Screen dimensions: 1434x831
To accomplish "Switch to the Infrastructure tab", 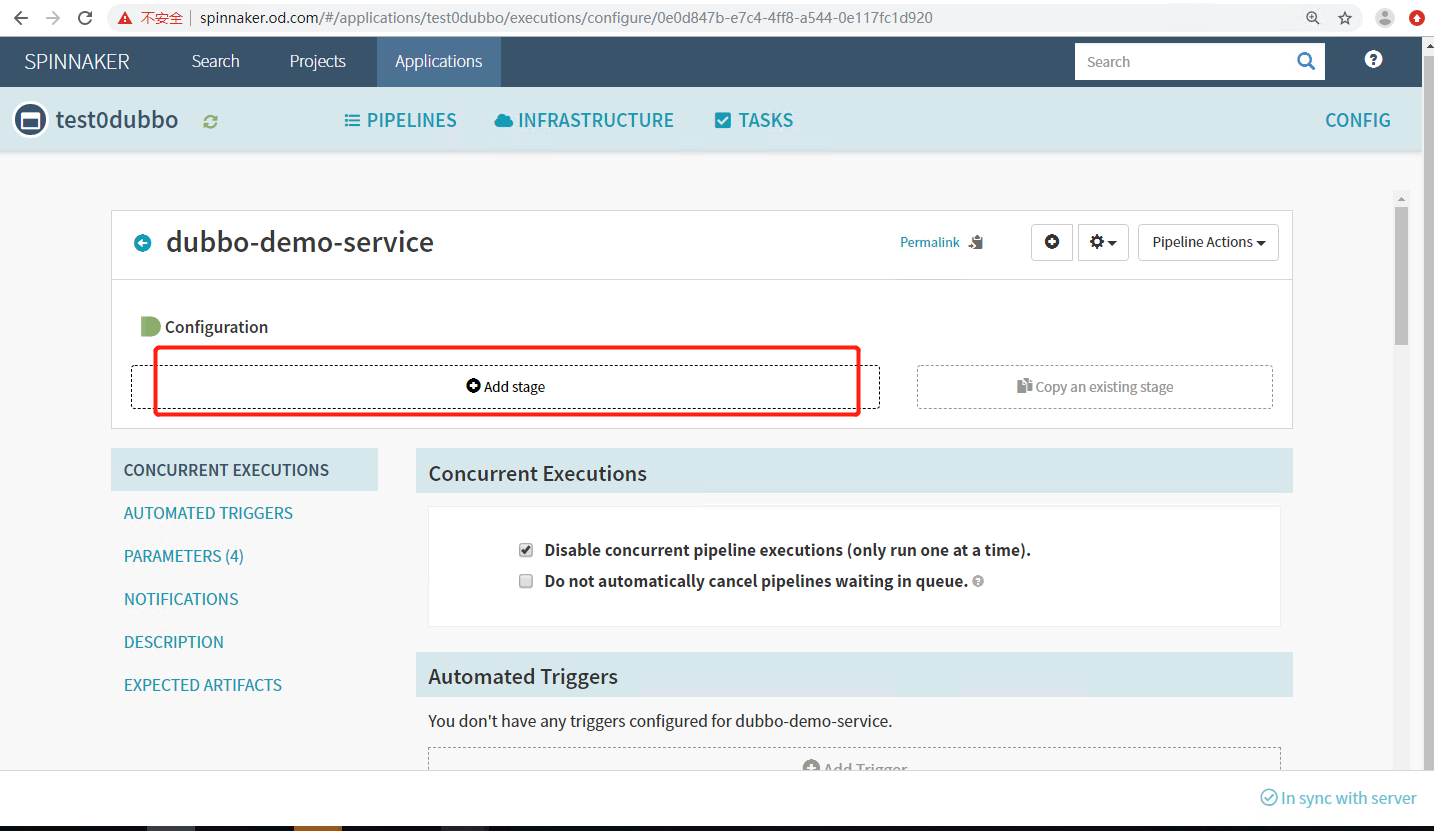I will point(584,120).
